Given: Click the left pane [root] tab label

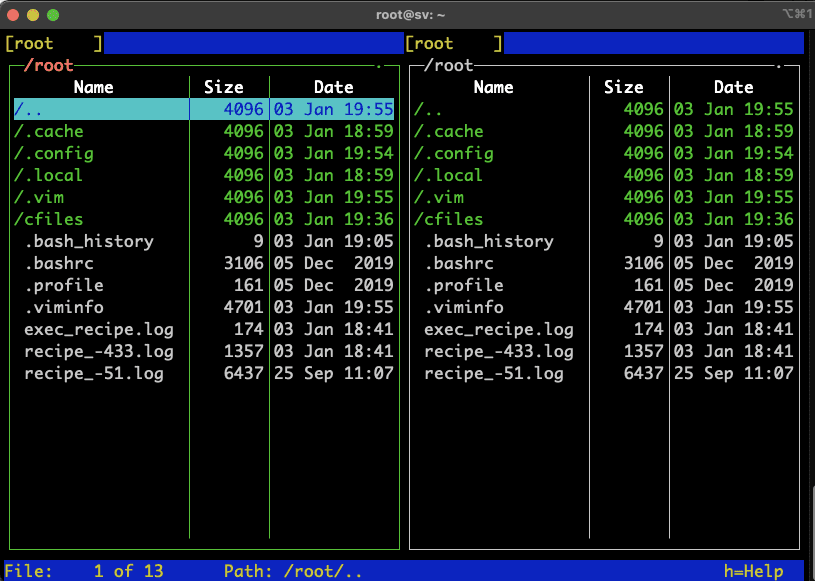Looking at the screenshot, I should point(54,43).
